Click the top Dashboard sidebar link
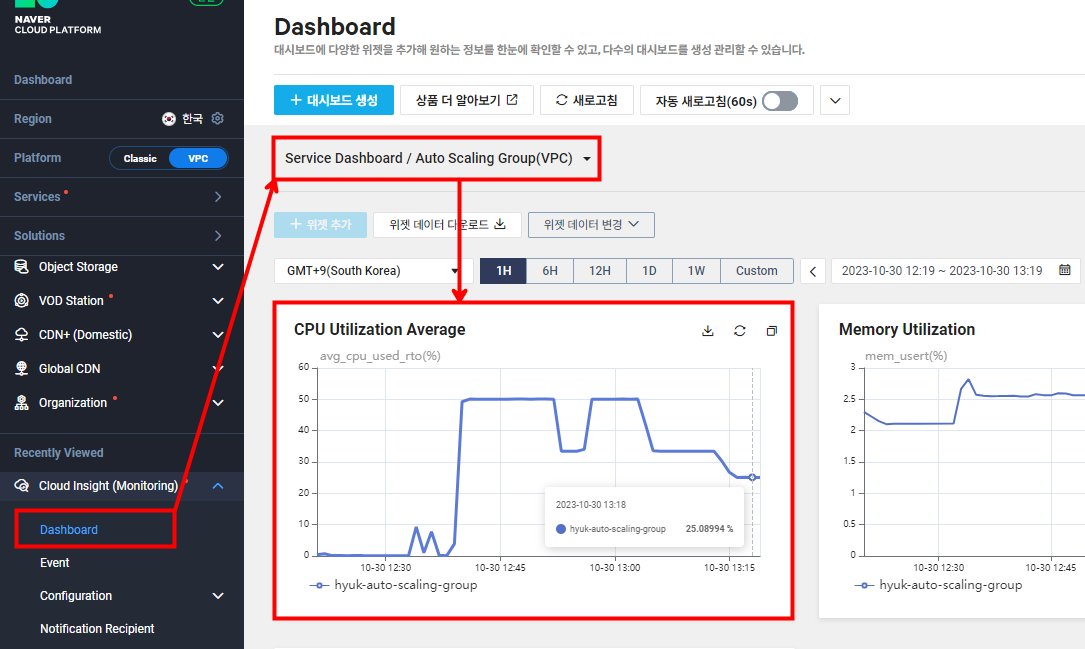 coord(43,80)
